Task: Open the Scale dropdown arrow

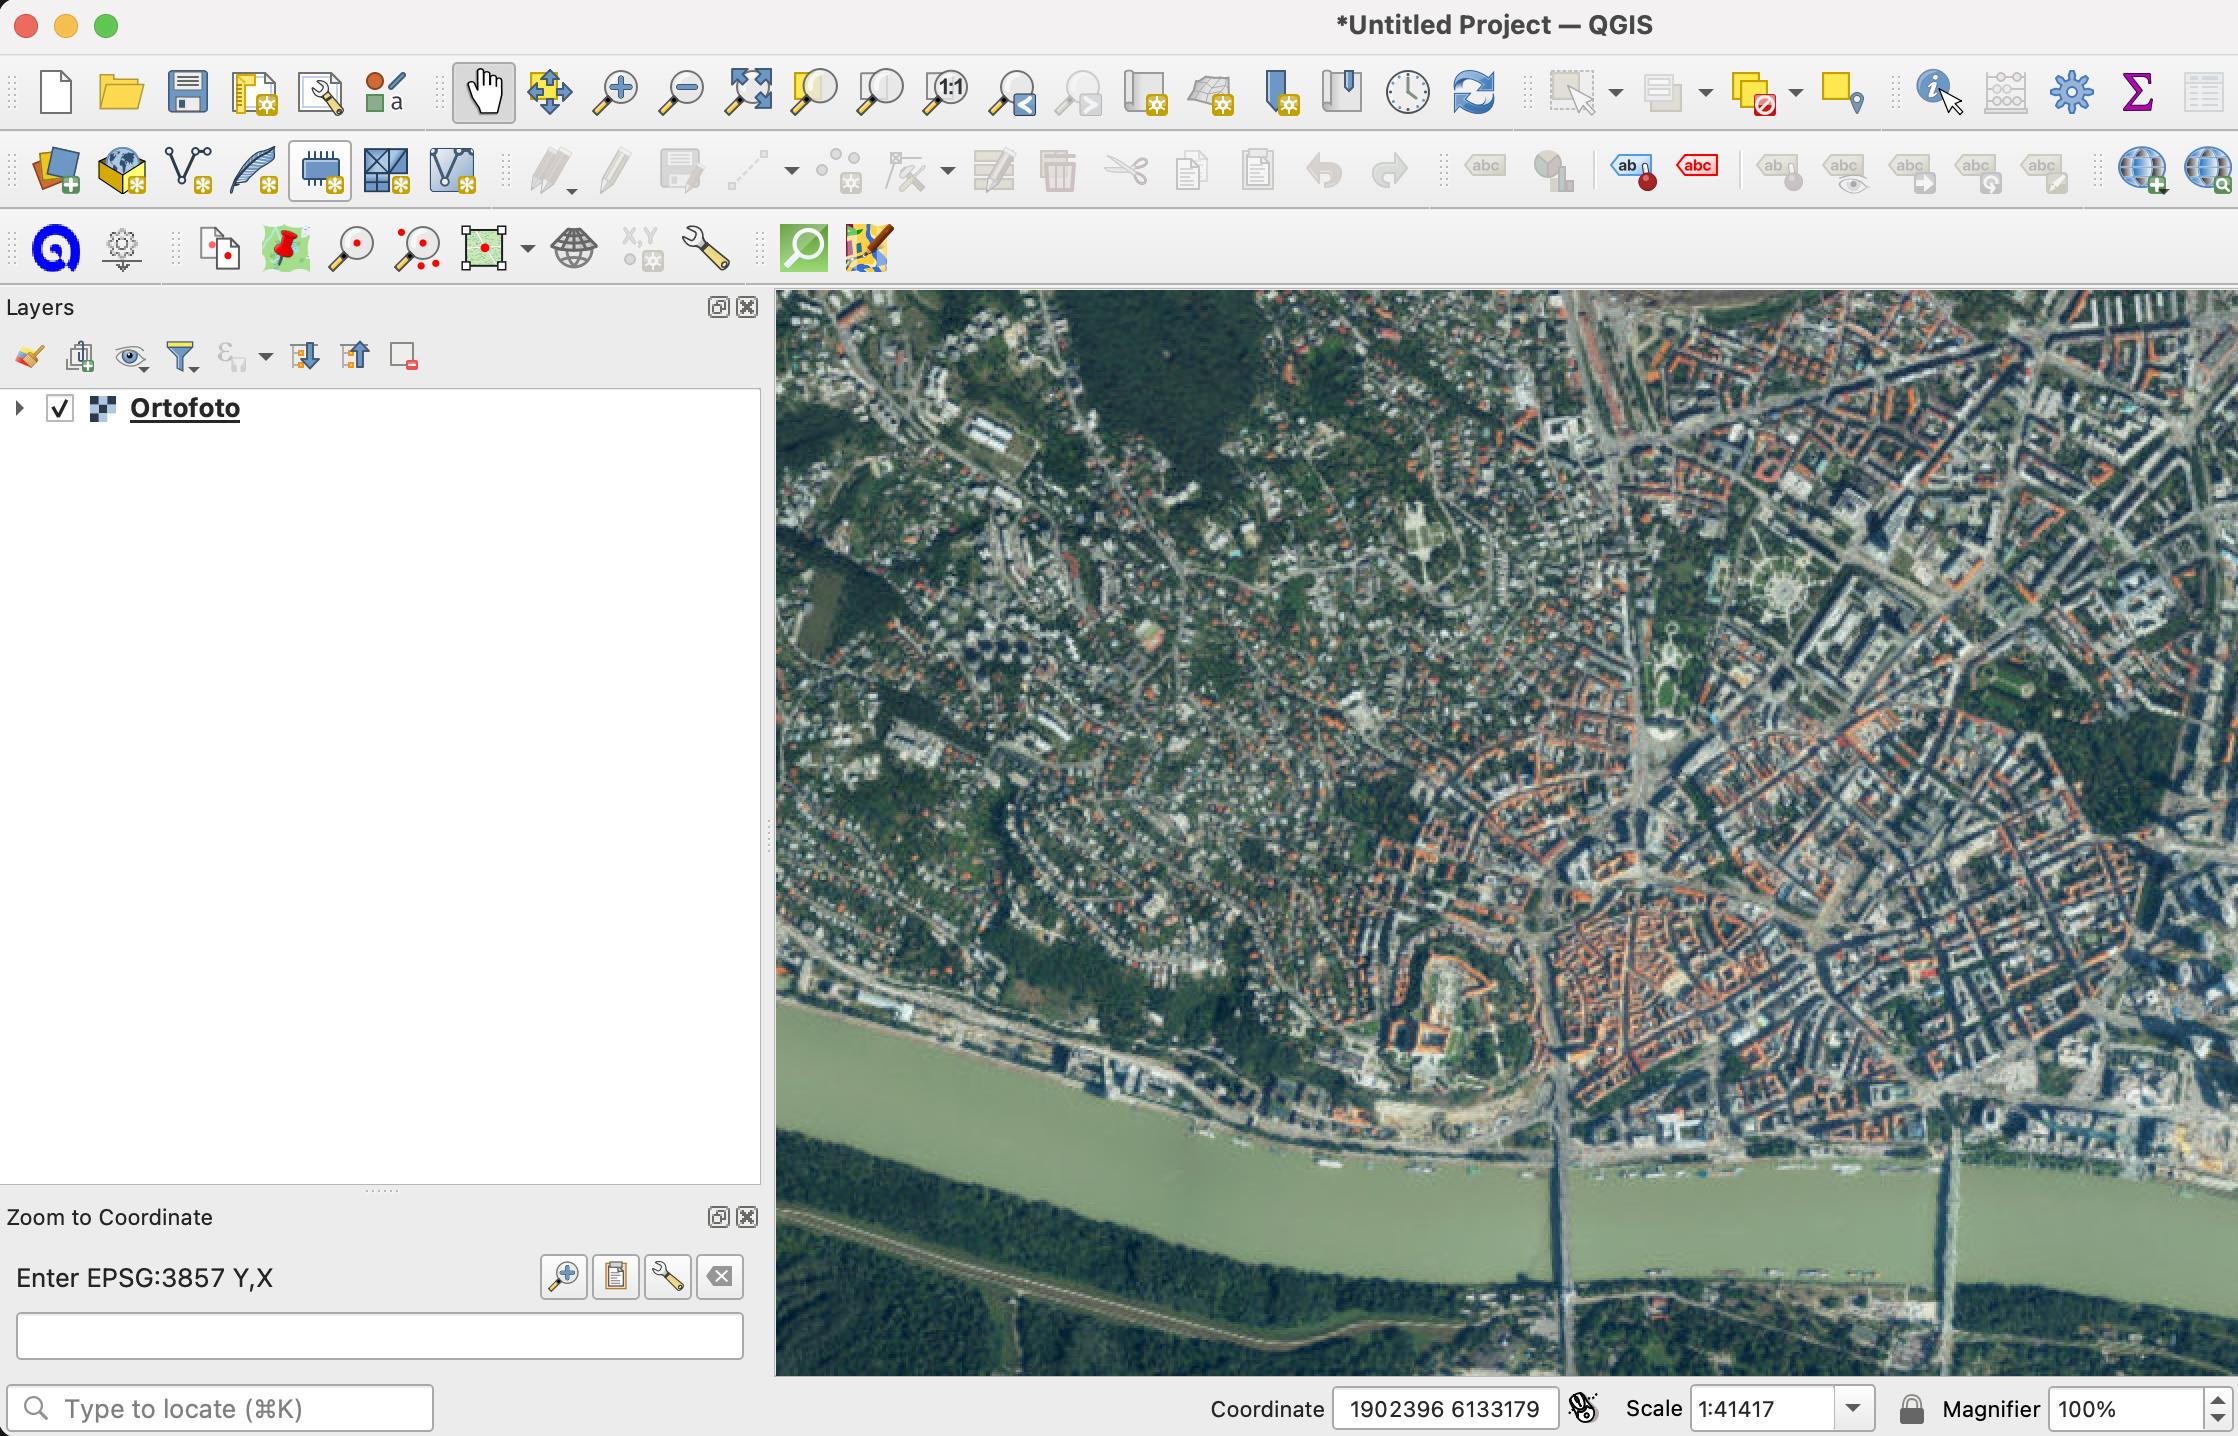Action: (1853, 1409)
